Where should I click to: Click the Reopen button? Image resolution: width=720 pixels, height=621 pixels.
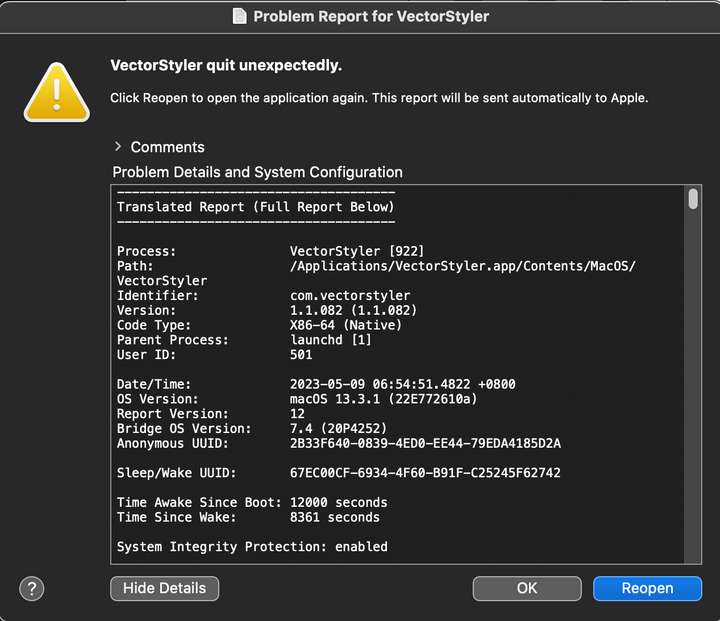pyautogui.click(x=647, y=588)
